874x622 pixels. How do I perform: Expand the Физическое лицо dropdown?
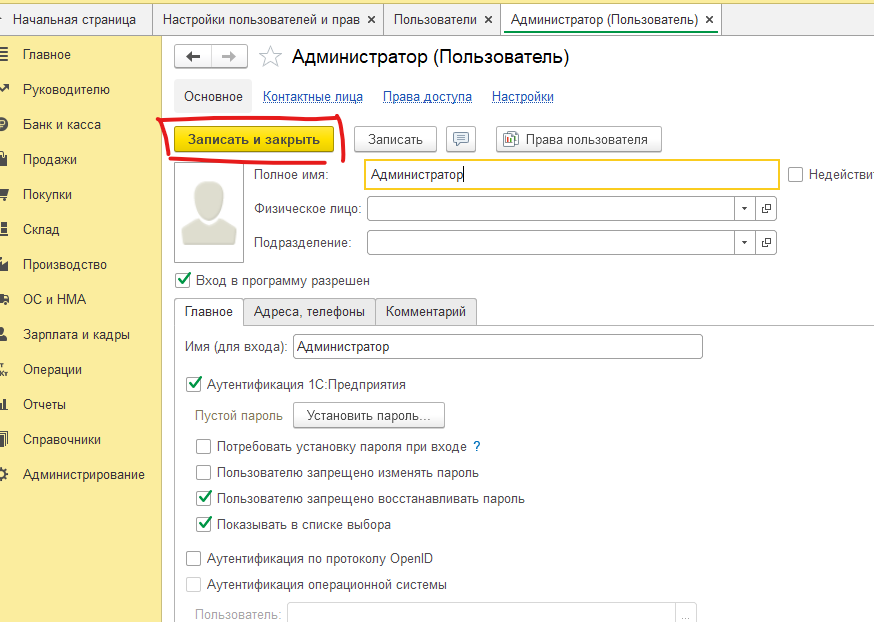point(745,208)
